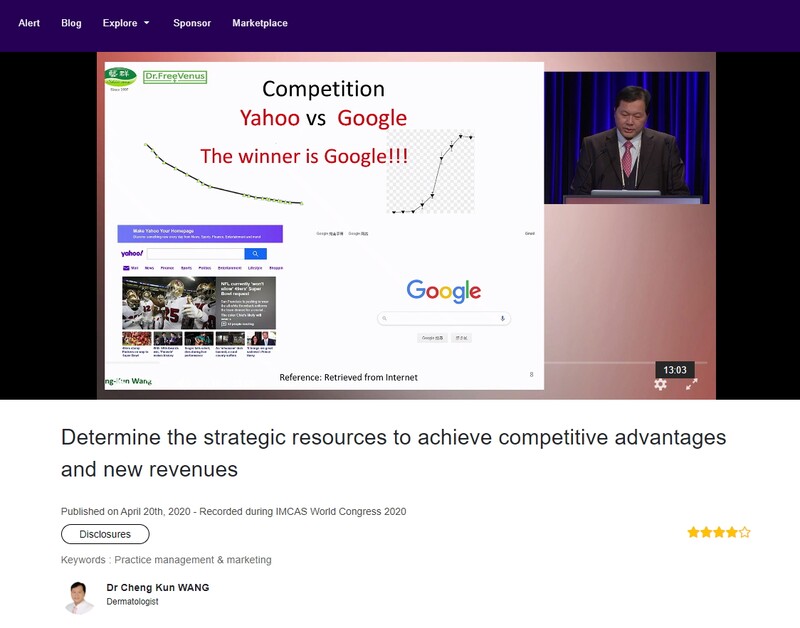Click the Disclosures button
Image resolution: width=800 pixels, height=628 pixels.
coord(105,534)
